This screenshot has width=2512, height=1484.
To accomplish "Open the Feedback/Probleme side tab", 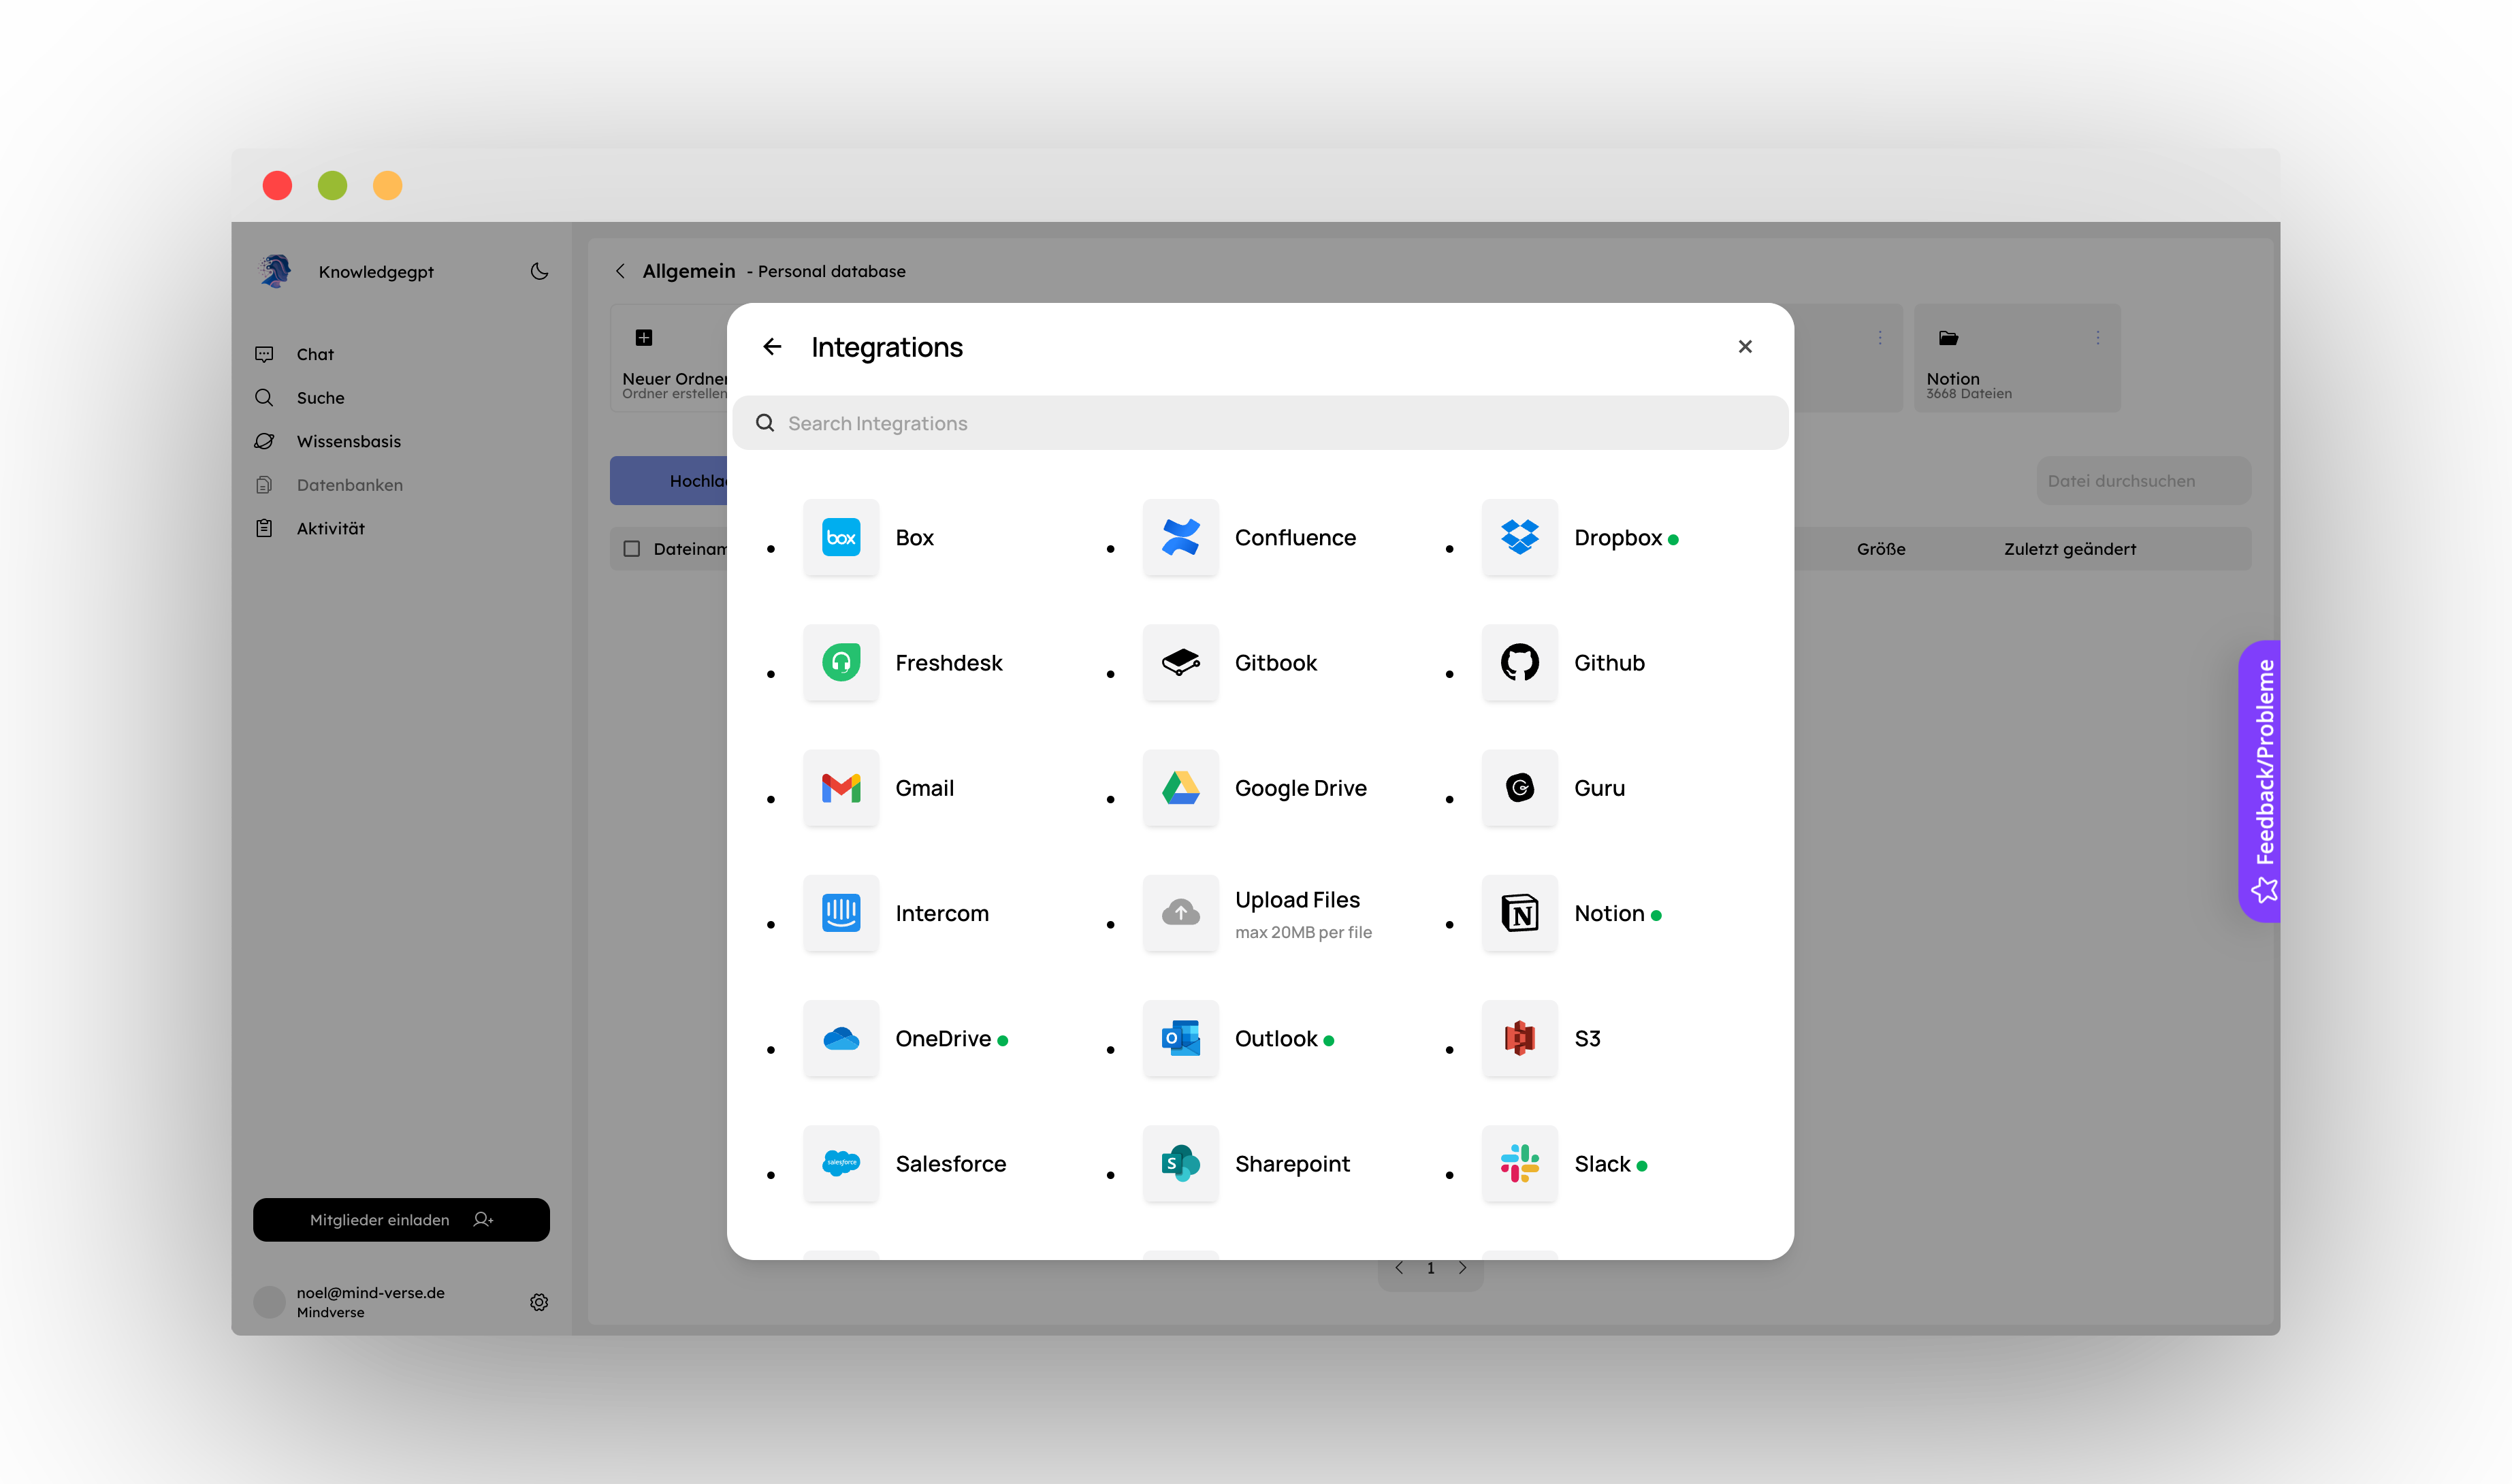I will point(2263,780).
